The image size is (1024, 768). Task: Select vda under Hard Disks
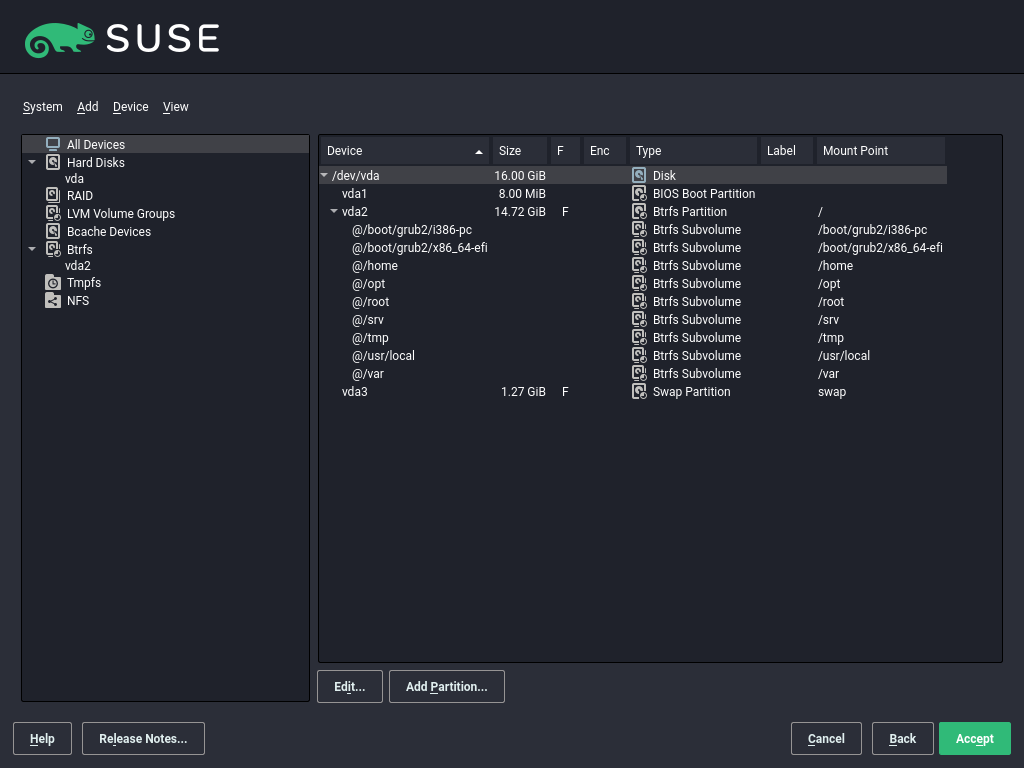point(74,179)
